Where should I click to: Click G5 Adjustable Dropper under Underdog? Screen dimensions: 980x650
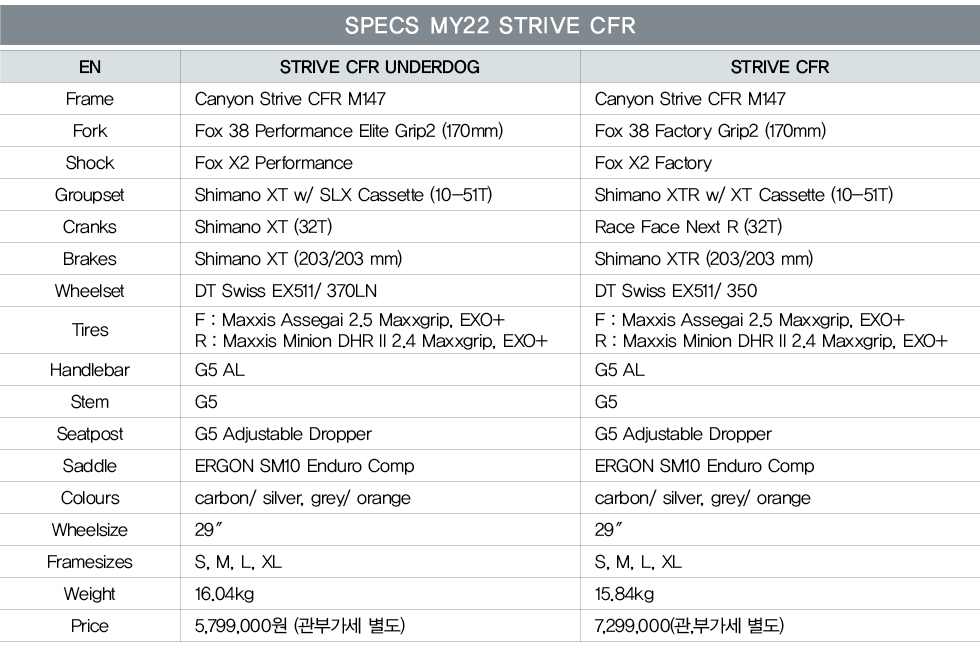coord(283,434)
